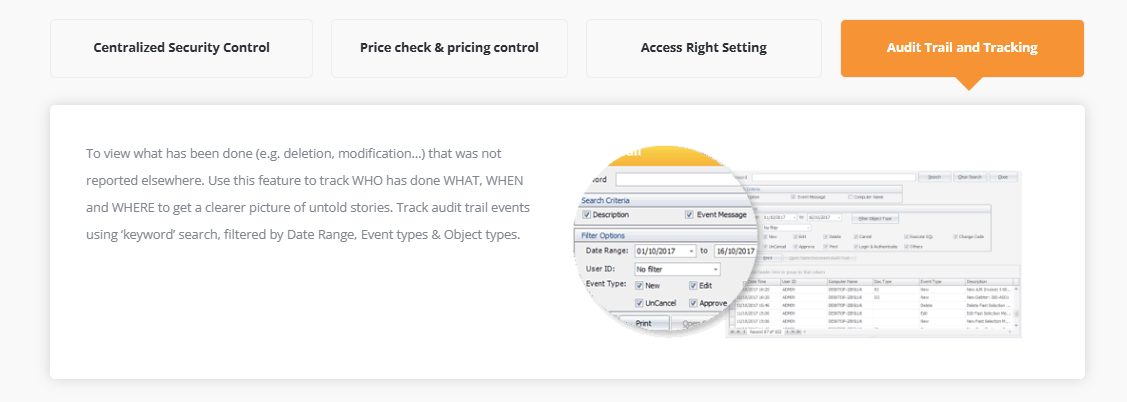Click the Print button in magnified view

coord(643,324)
